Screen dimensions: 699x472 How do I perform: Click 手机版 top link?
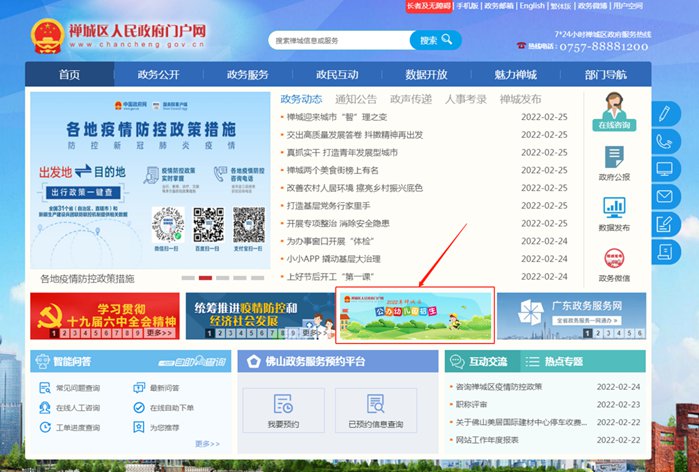[x=467, y=6]
